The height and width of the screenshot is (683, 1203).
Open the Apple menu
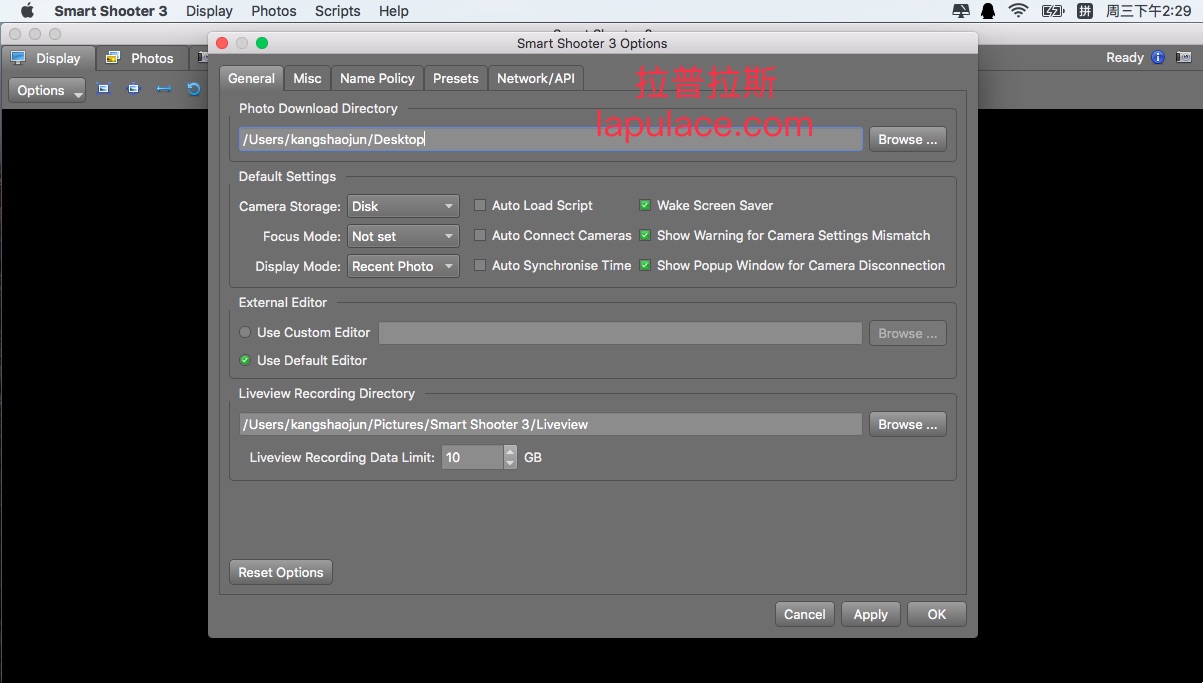click(27, 11)
